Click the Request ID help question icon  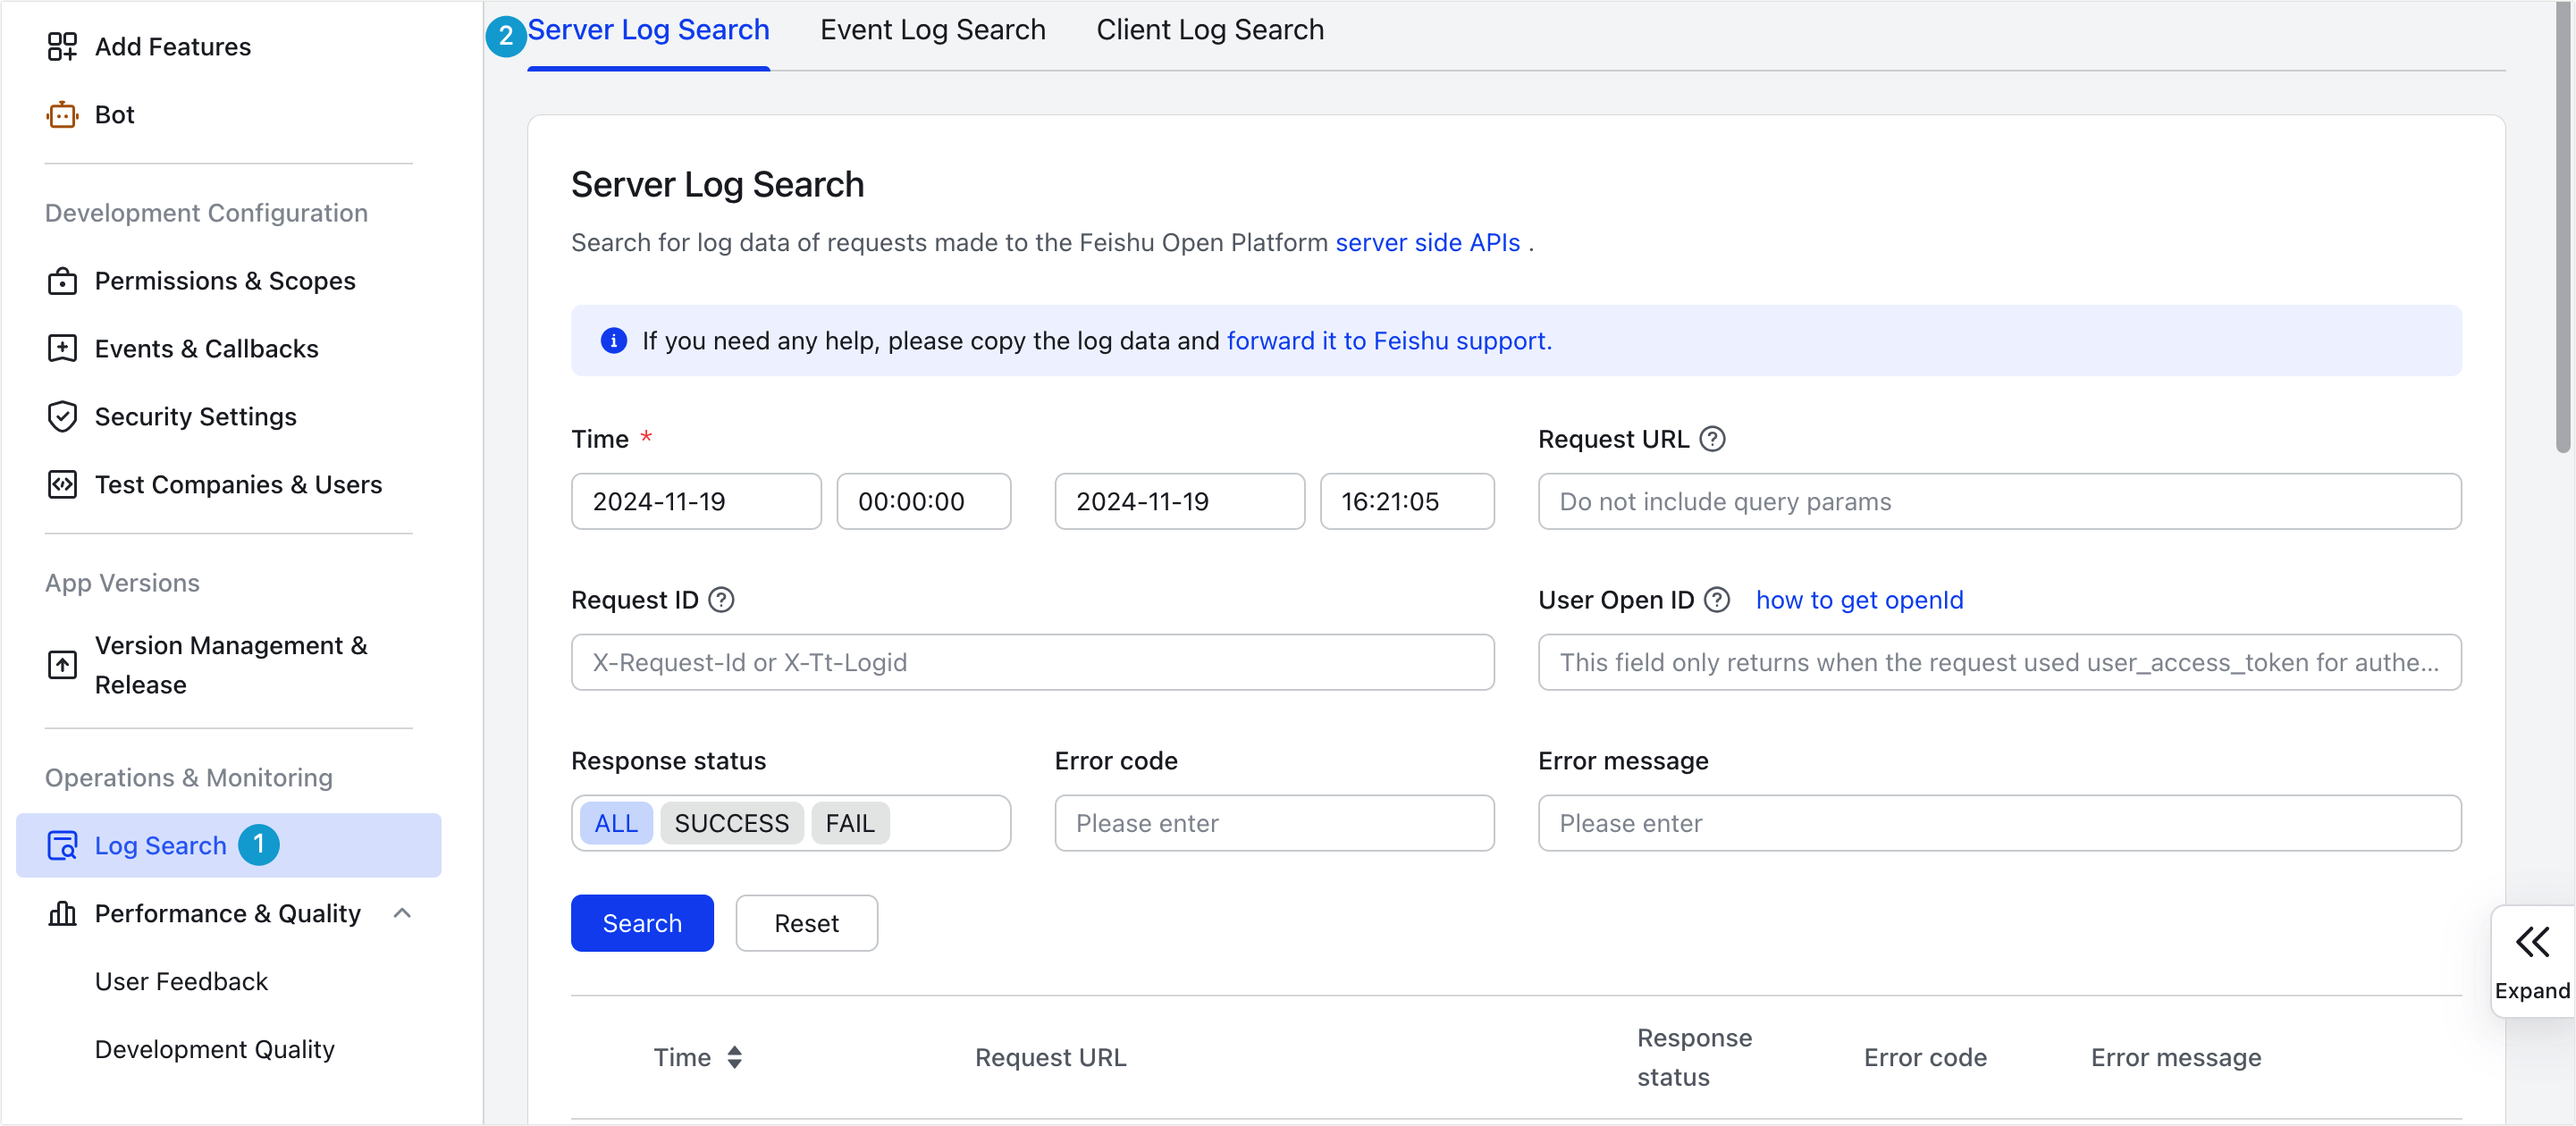point(721,600)
